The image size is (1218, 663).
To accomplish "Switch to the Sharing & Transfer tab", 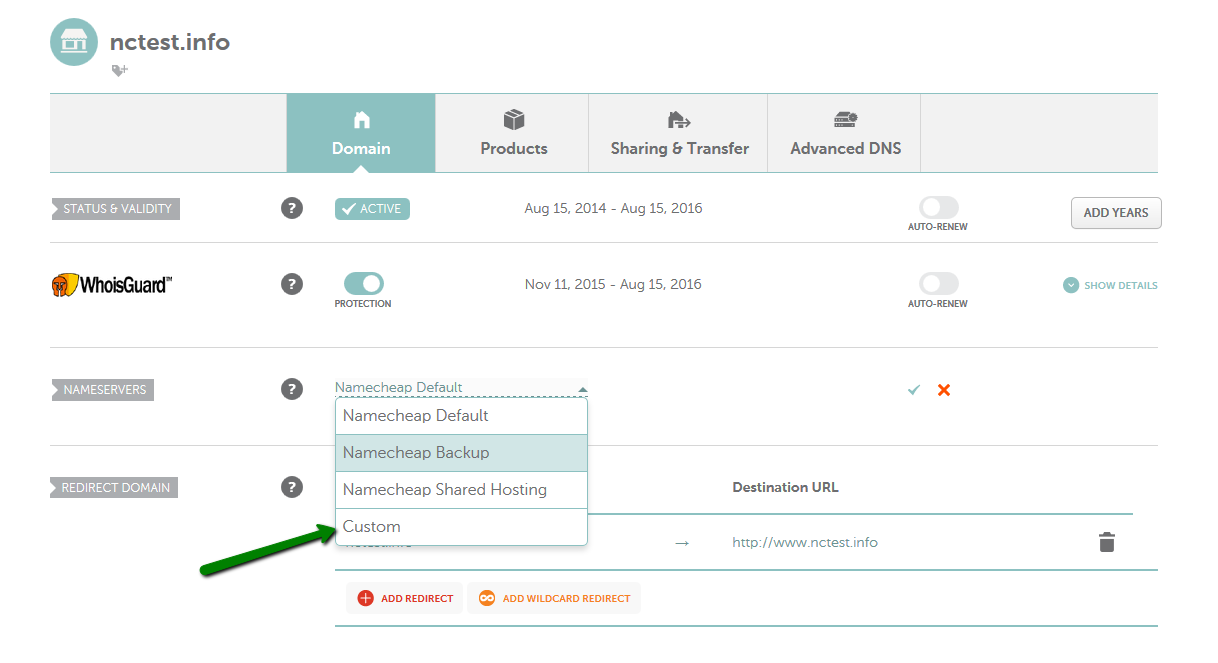I will click(x=679, y=133).
